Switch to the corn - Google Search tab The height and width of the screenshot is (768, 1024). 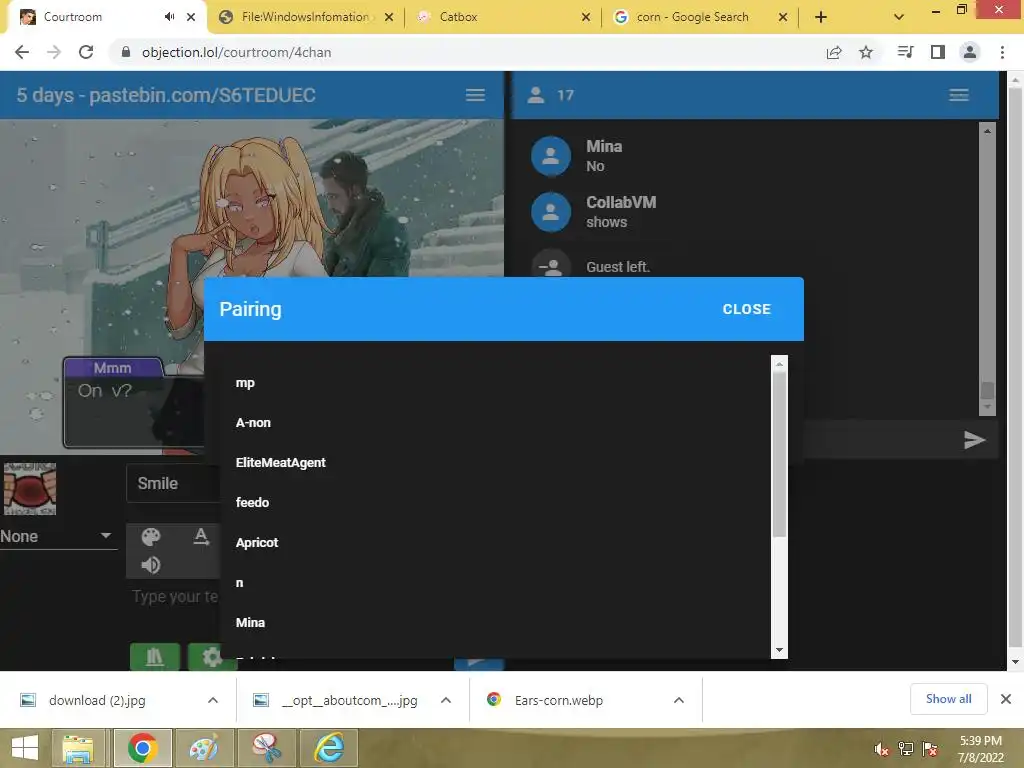pos(692,17)
